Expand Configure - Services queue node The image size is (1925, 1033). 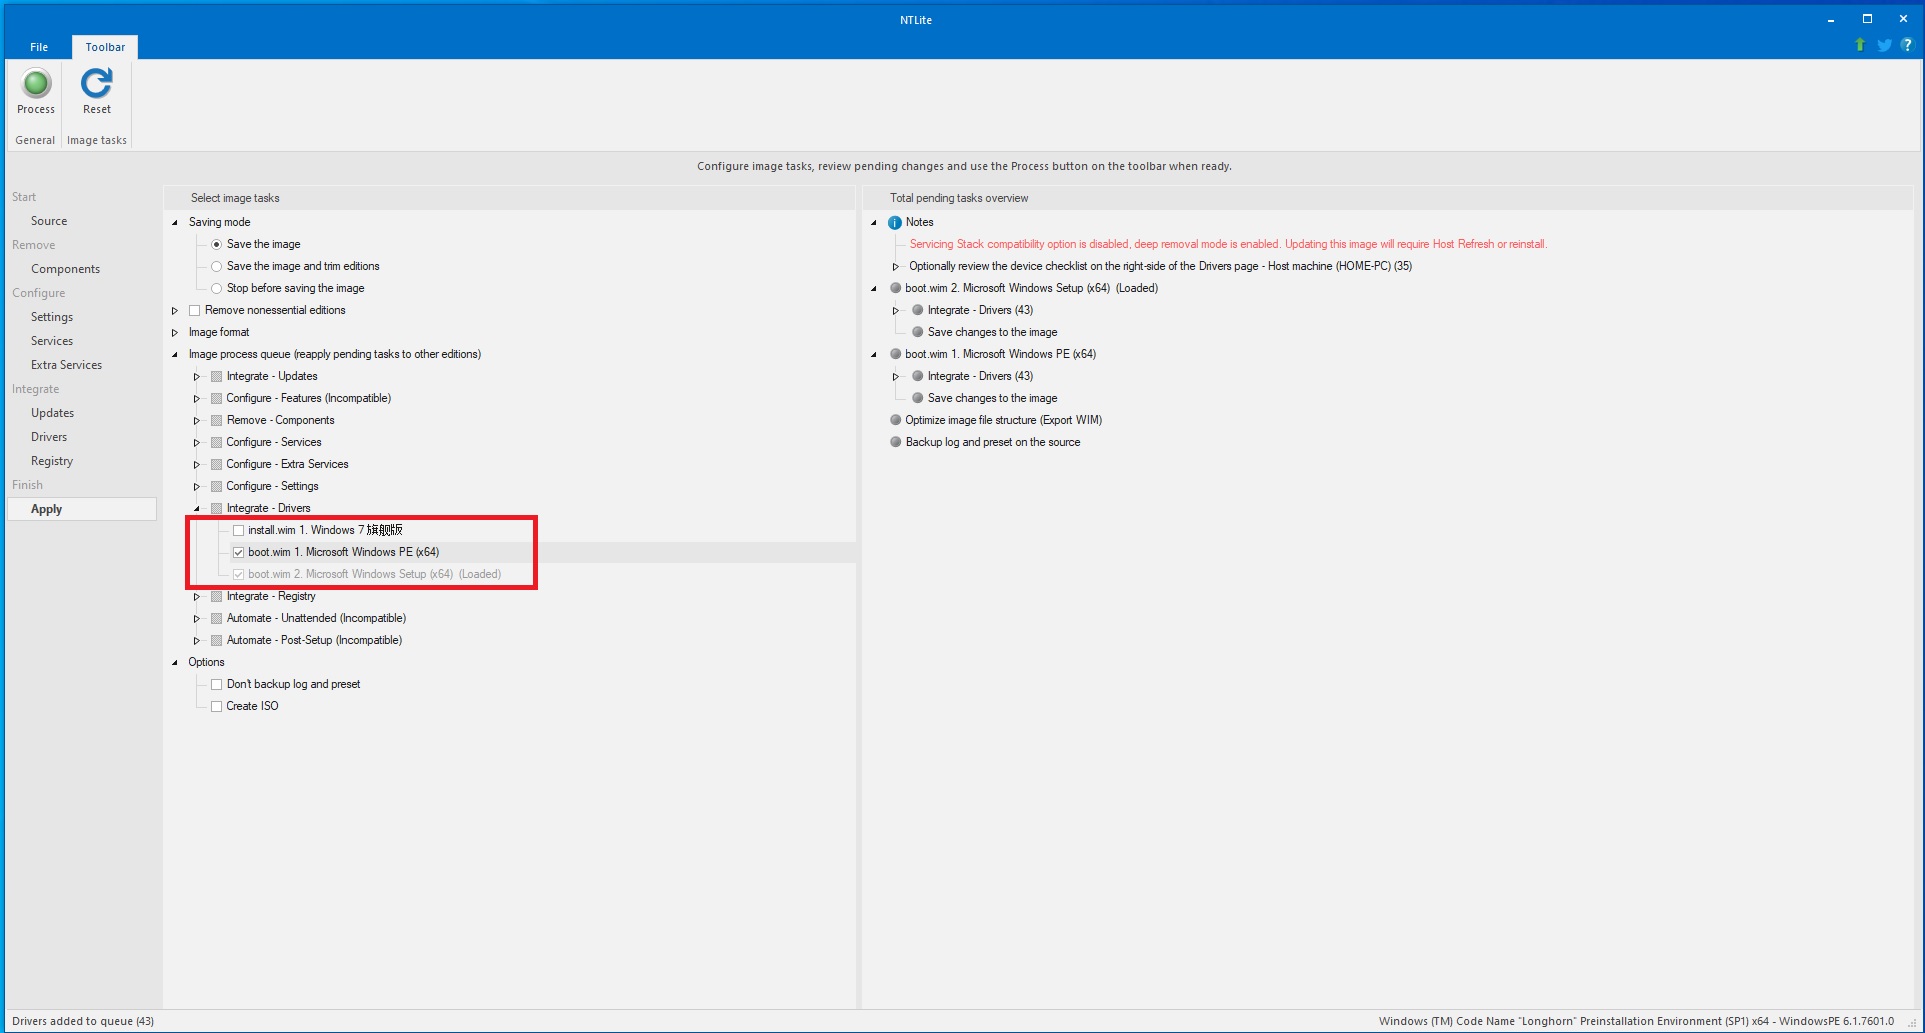coord(197,442)
